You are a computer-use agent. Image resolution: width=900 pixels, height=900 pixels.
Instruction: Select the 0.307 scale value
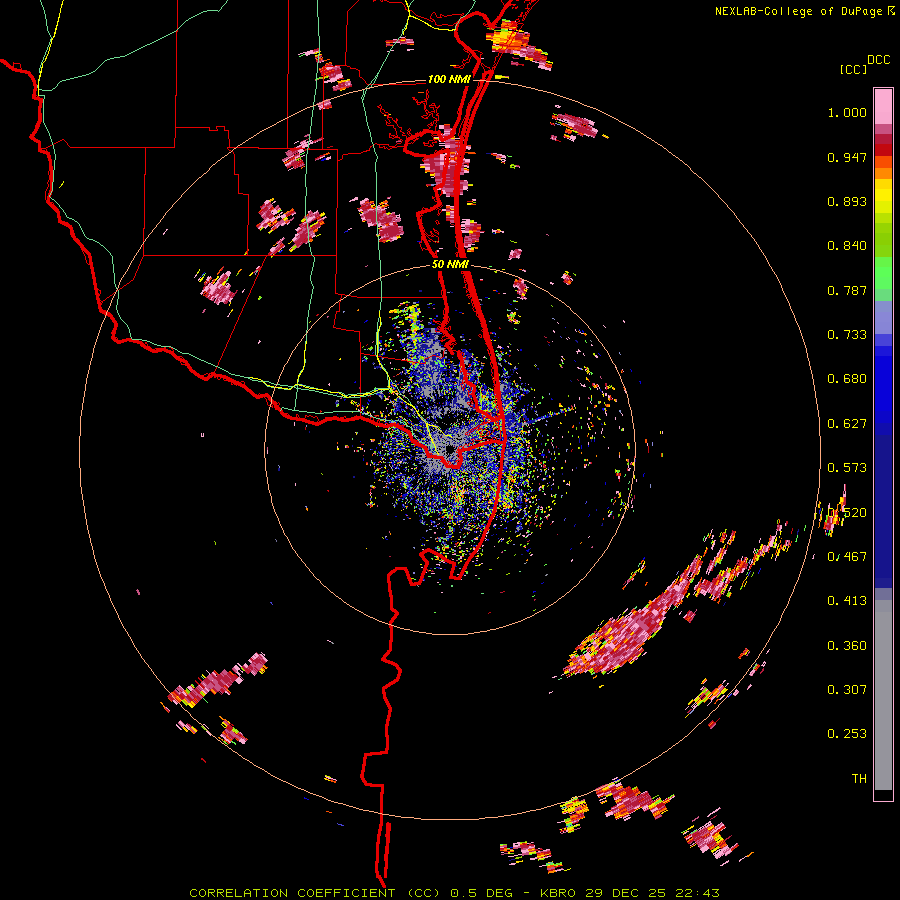(x=847, y=690)
